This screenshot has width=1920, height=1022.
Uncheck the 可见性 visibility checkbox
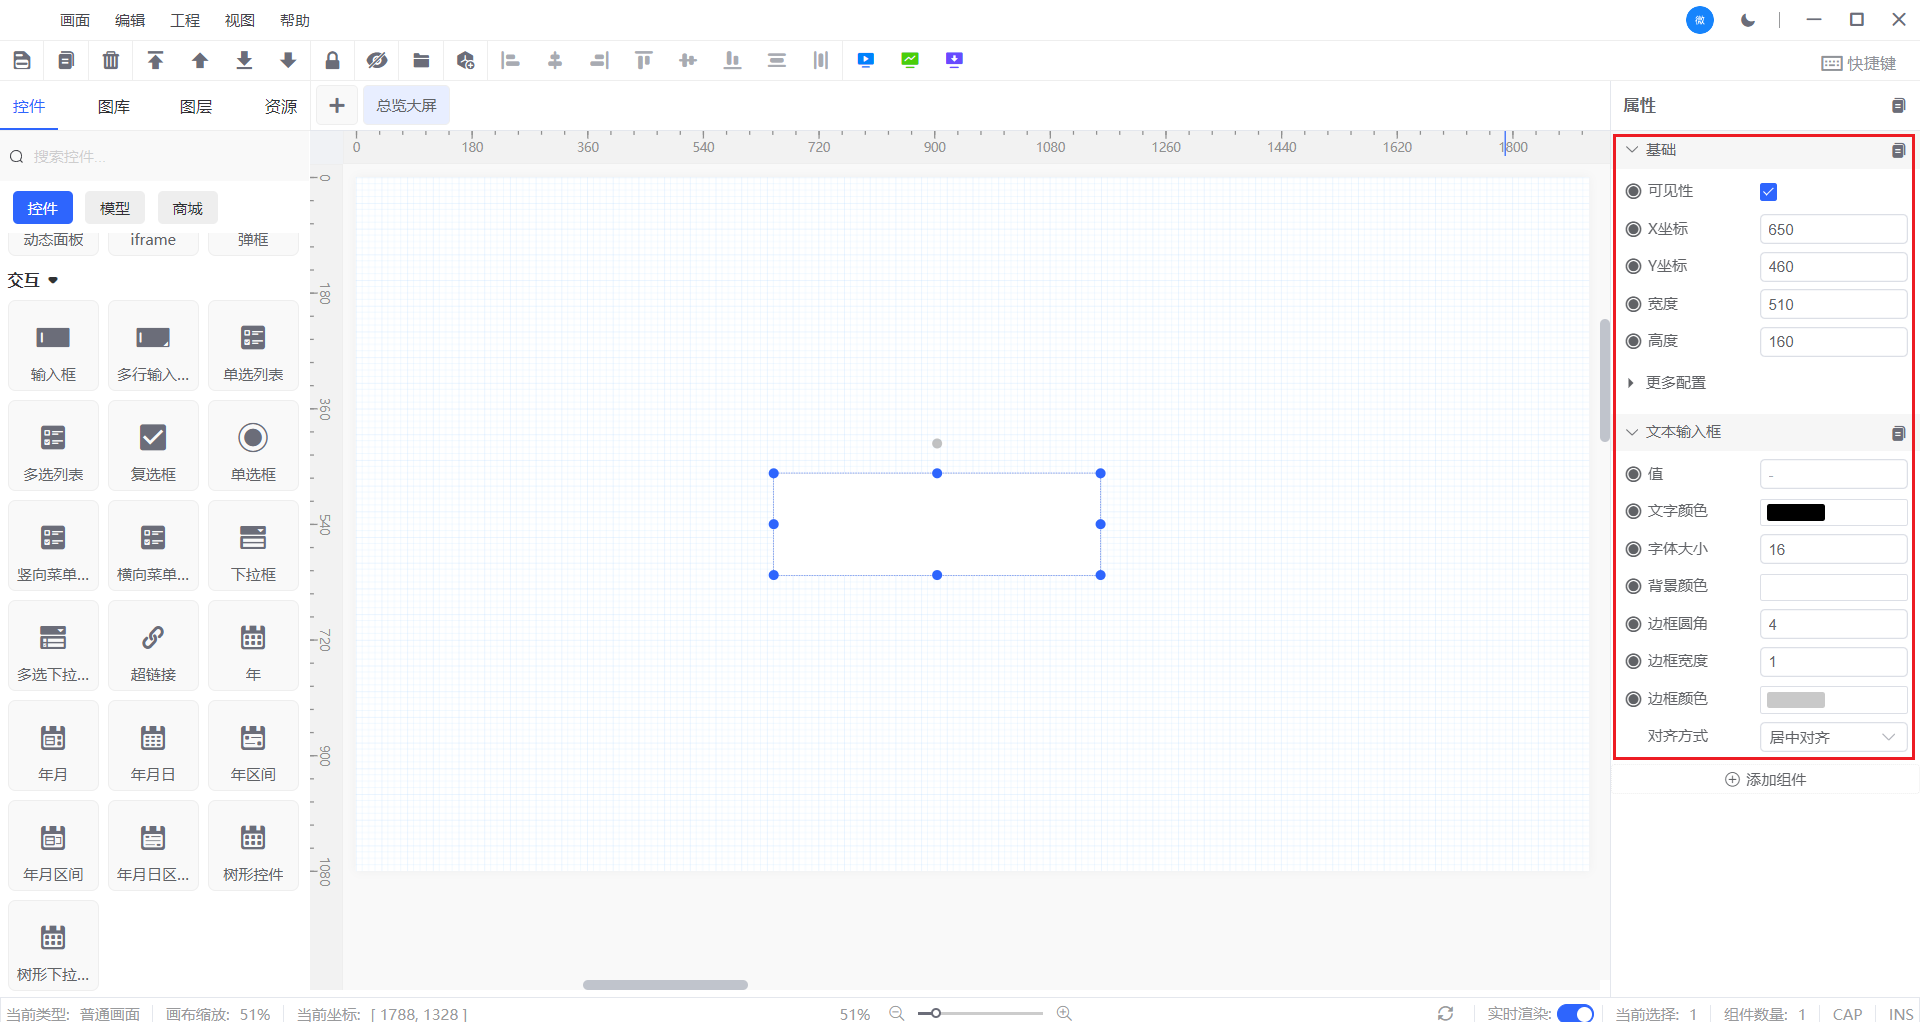tap(1768, 192)
